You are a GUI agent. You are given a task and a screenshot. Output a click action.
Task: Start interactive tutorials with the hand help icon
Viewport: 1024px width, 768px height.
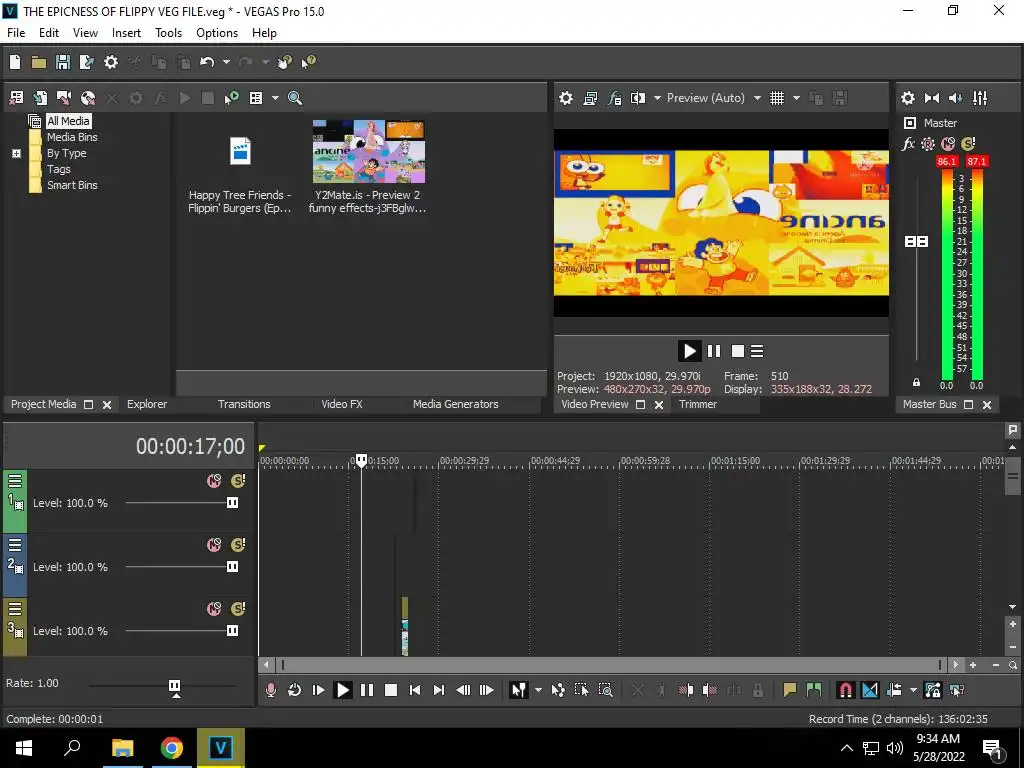284,62
